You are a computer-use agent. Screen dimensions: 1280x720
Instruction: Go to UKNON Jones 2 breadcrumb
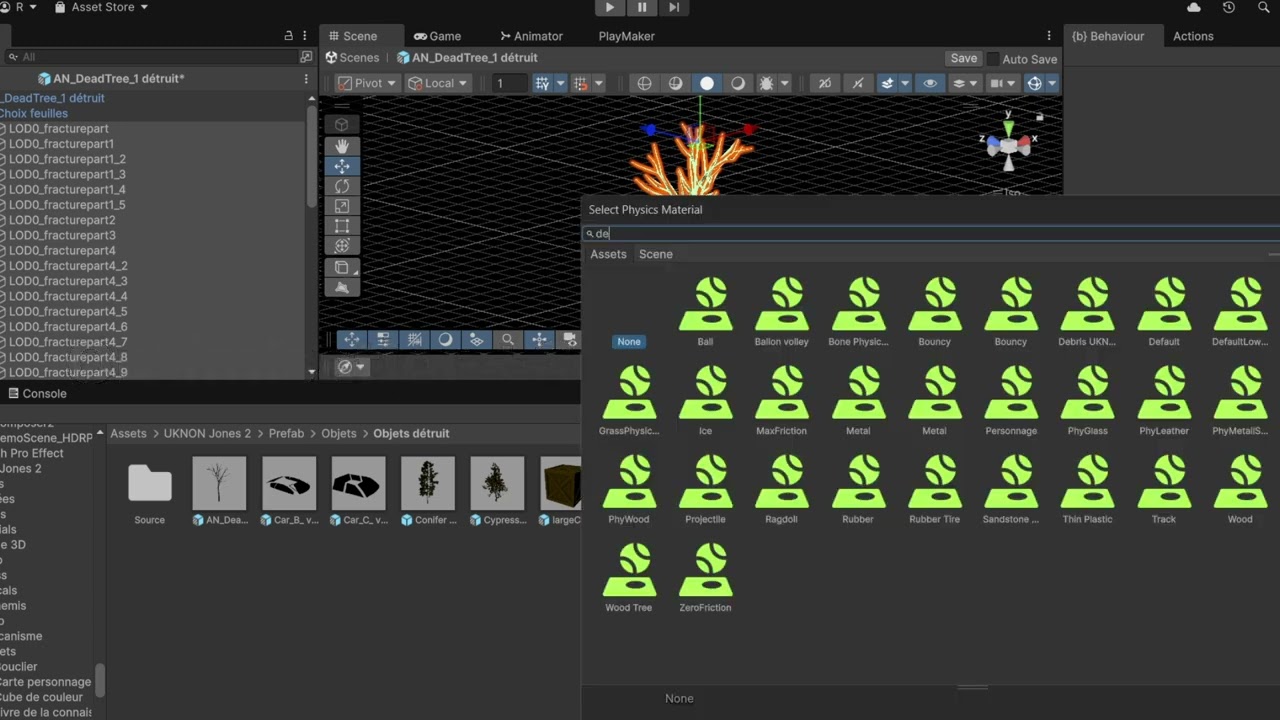[x=207, y=433]
